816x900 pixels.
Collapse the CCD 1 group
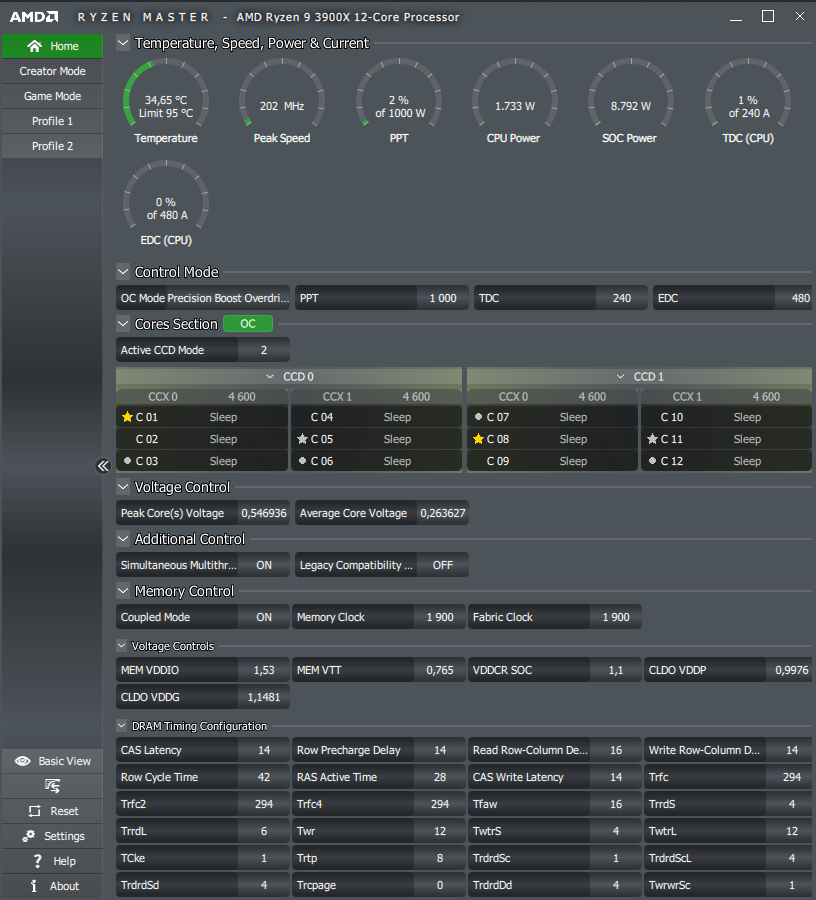(620, 377)
